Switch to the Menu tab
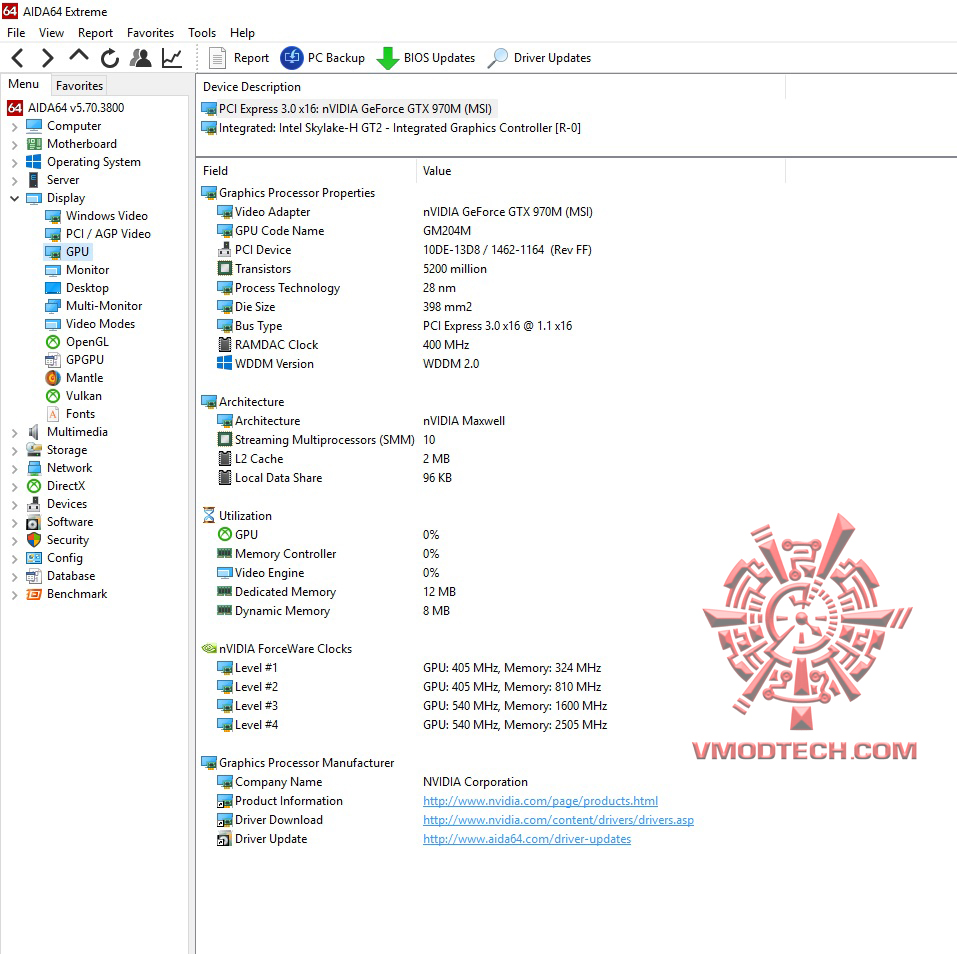 pos(24,84)
